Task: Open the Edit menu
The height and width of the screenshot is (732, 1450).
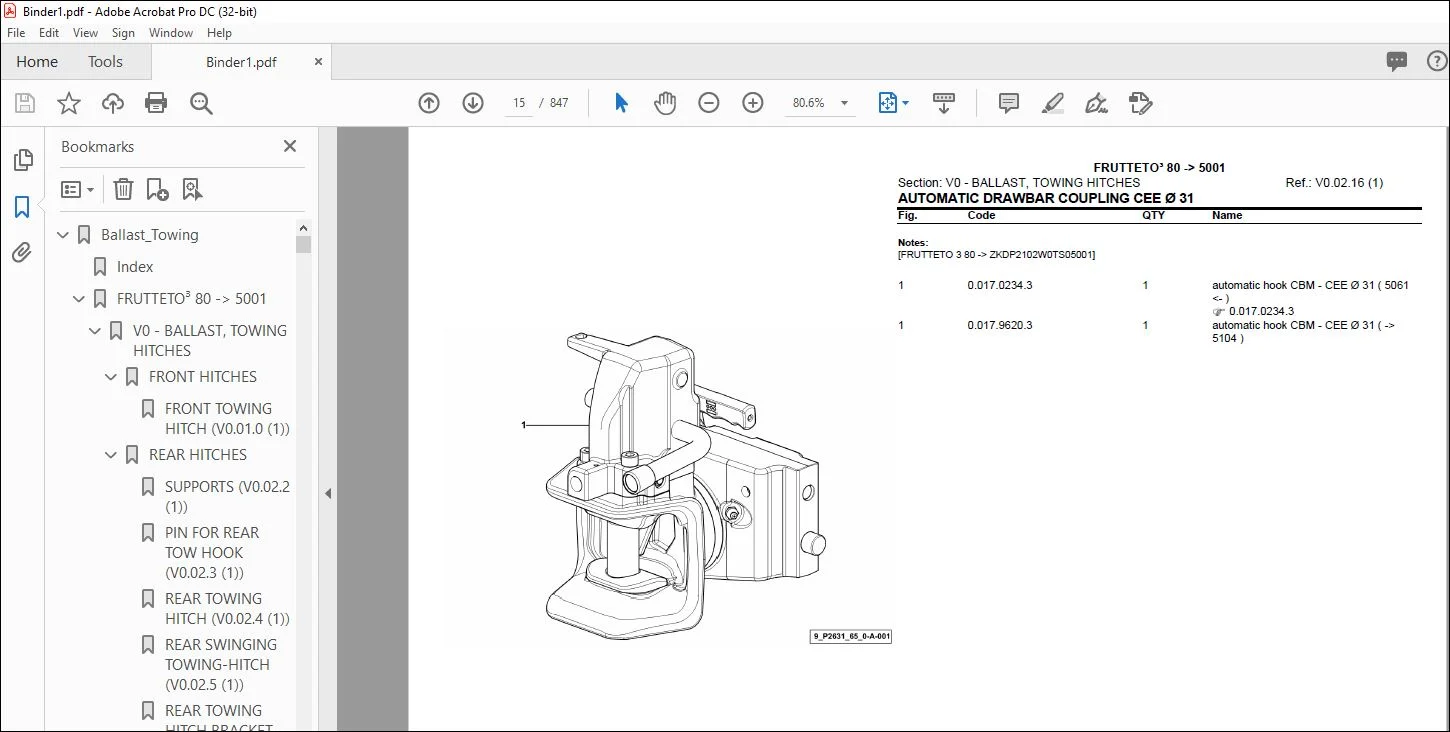Action: 49,33
